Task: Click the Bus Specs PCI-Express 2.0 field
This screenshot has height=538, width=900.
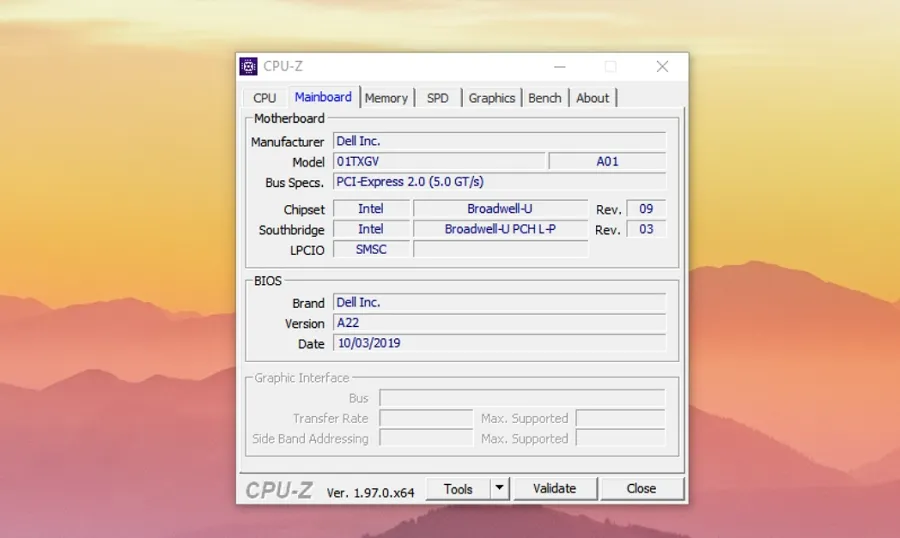Action: [x=499, y=182]
